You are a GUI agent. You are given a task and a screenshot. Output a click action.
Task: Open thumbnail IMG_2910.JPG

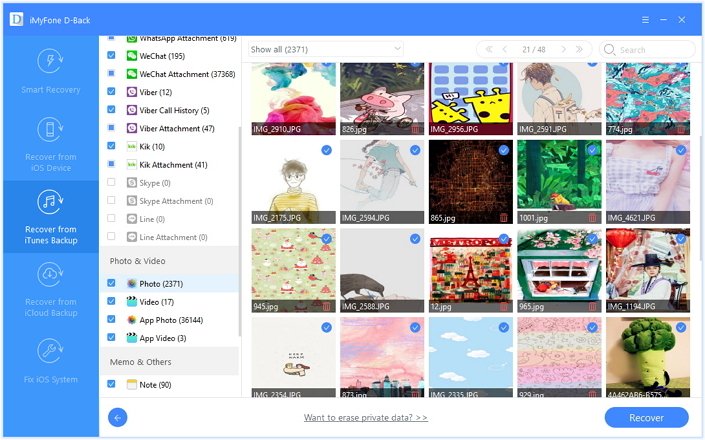293,98
